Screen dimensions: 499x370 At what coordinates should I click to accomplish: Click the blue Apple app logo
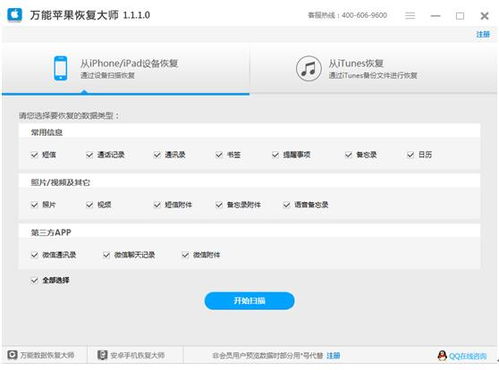click(14, 15)
